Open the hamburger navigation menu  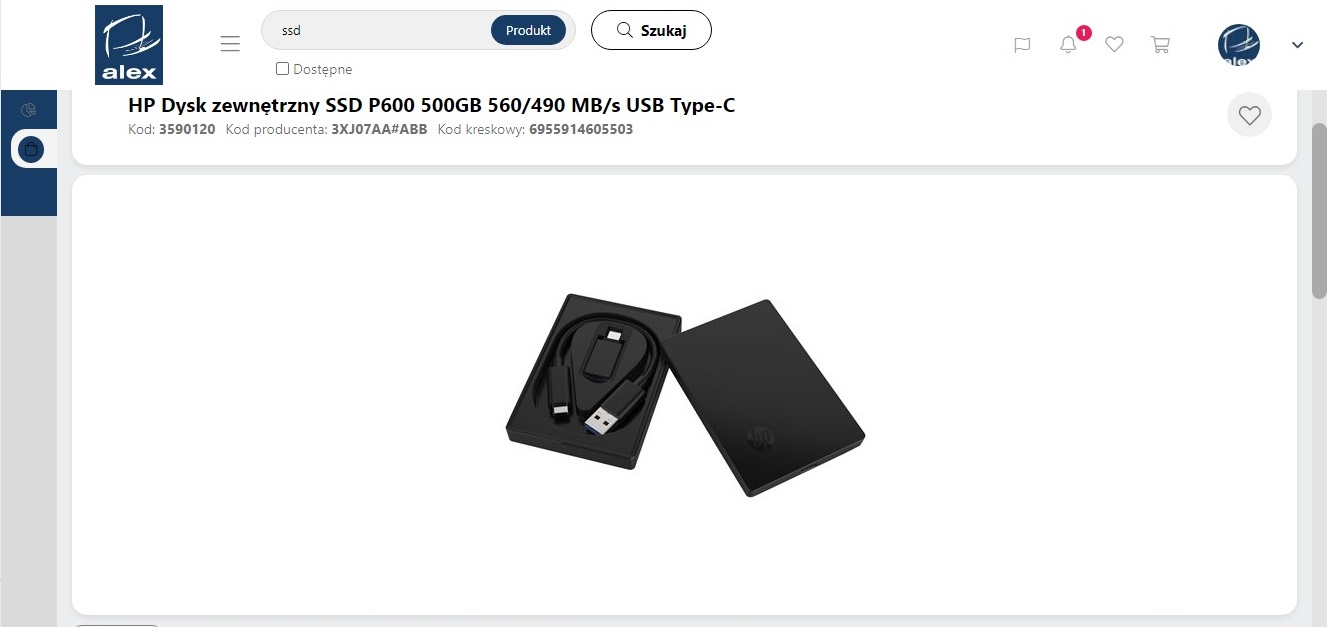coord(230,44)
